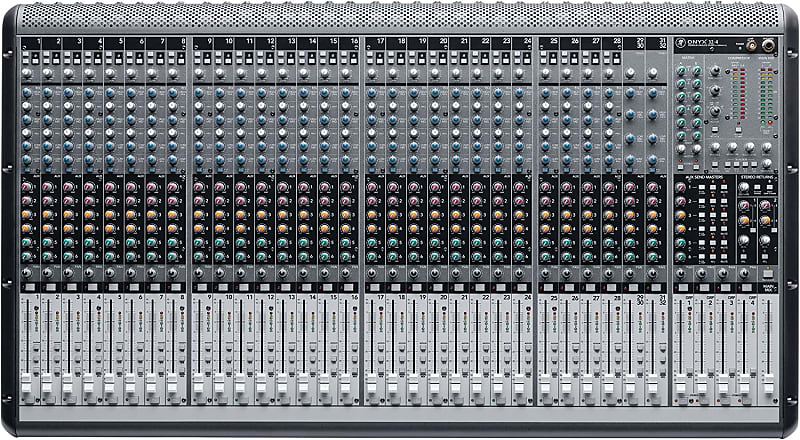Select the ONYX 32·4 model label

(701, 43)
